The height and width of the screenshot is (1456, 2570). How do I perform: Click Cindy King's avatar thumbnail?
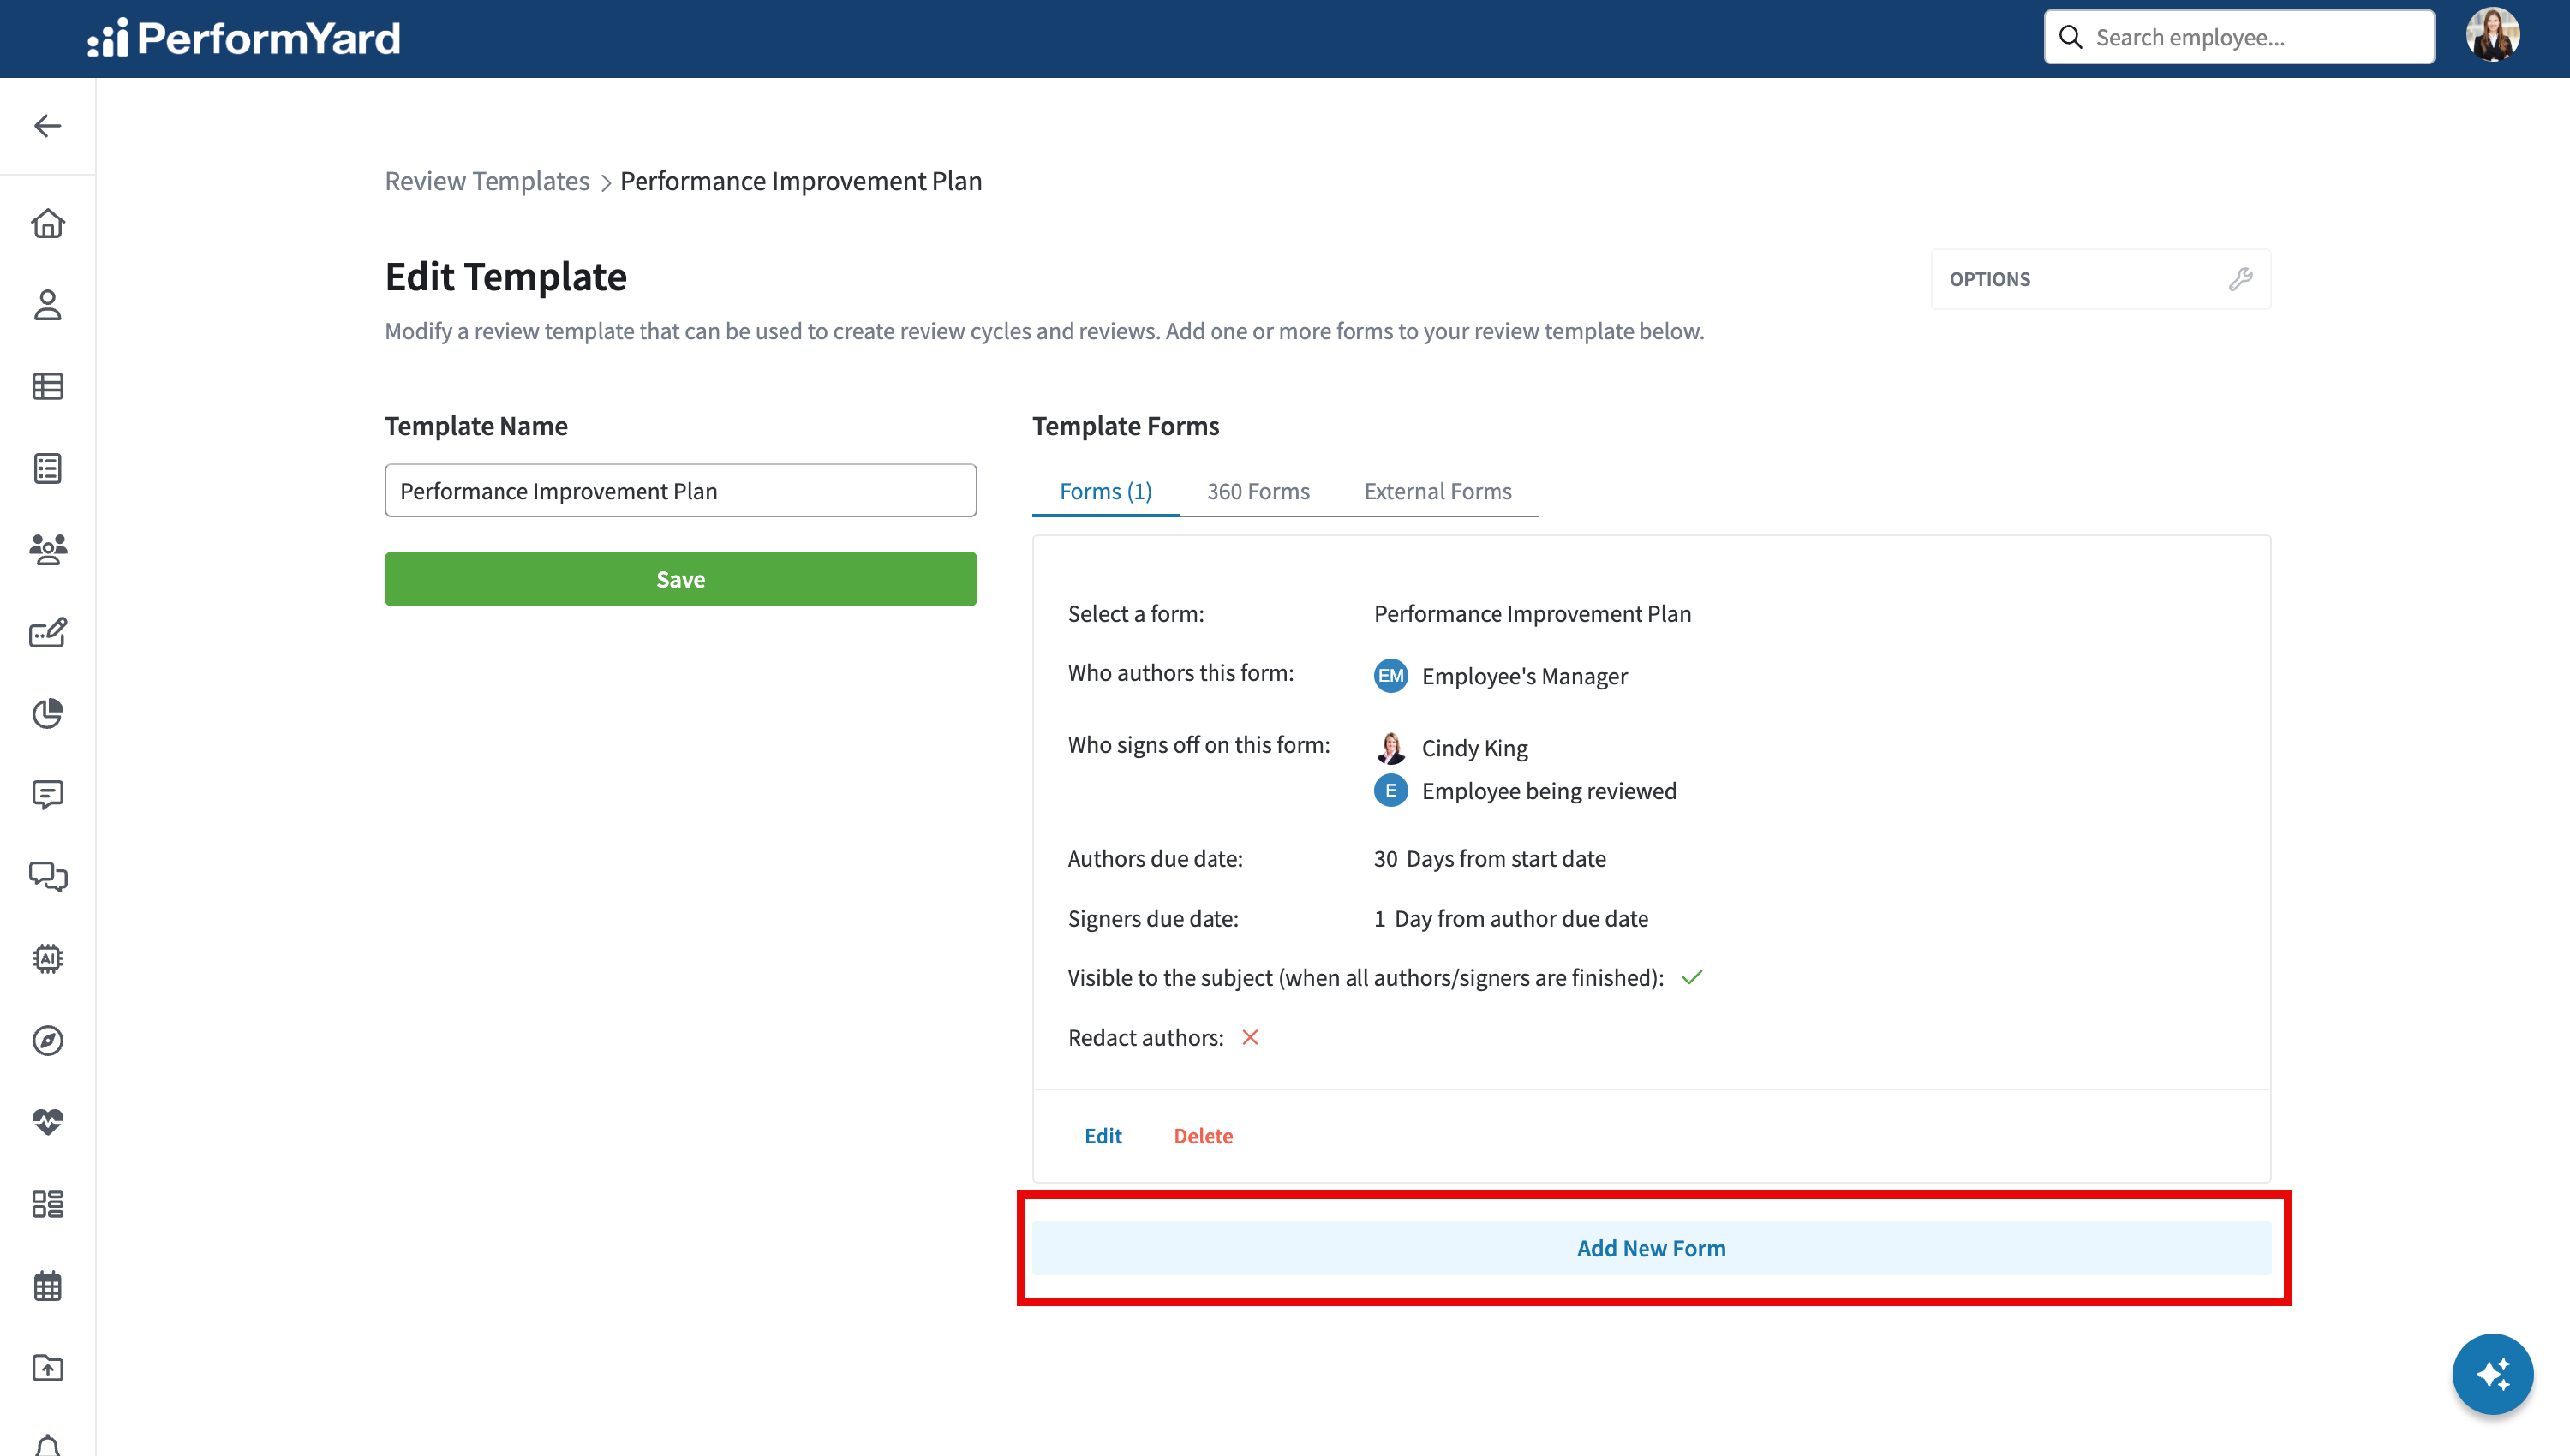(x=1390, y=748)
